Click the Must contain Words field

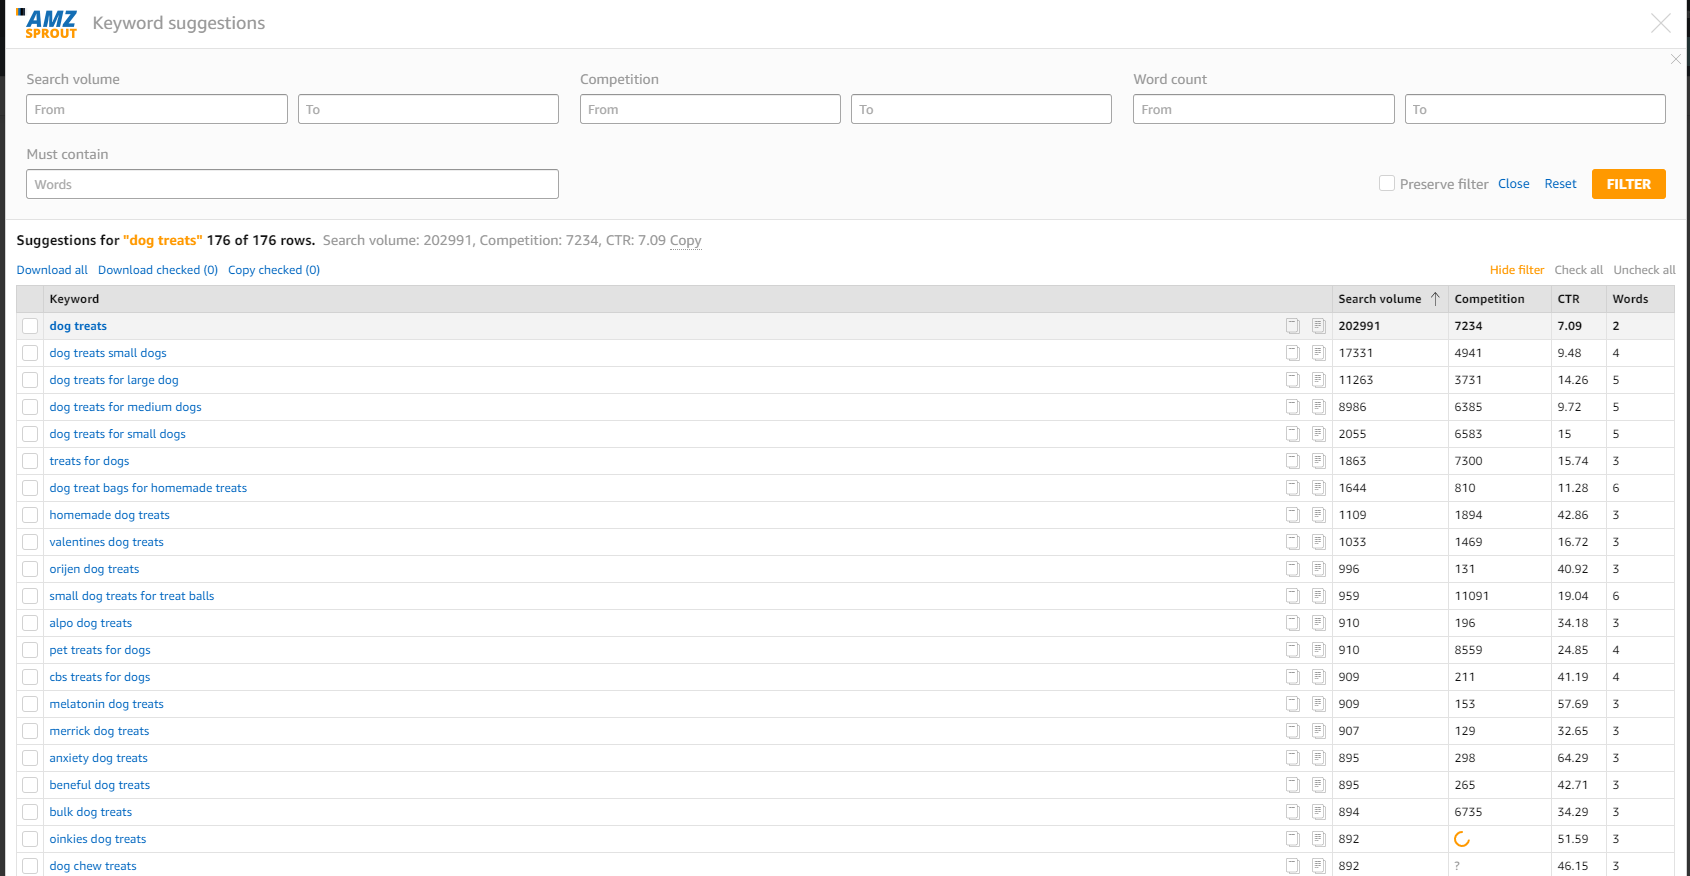(292, 184)
